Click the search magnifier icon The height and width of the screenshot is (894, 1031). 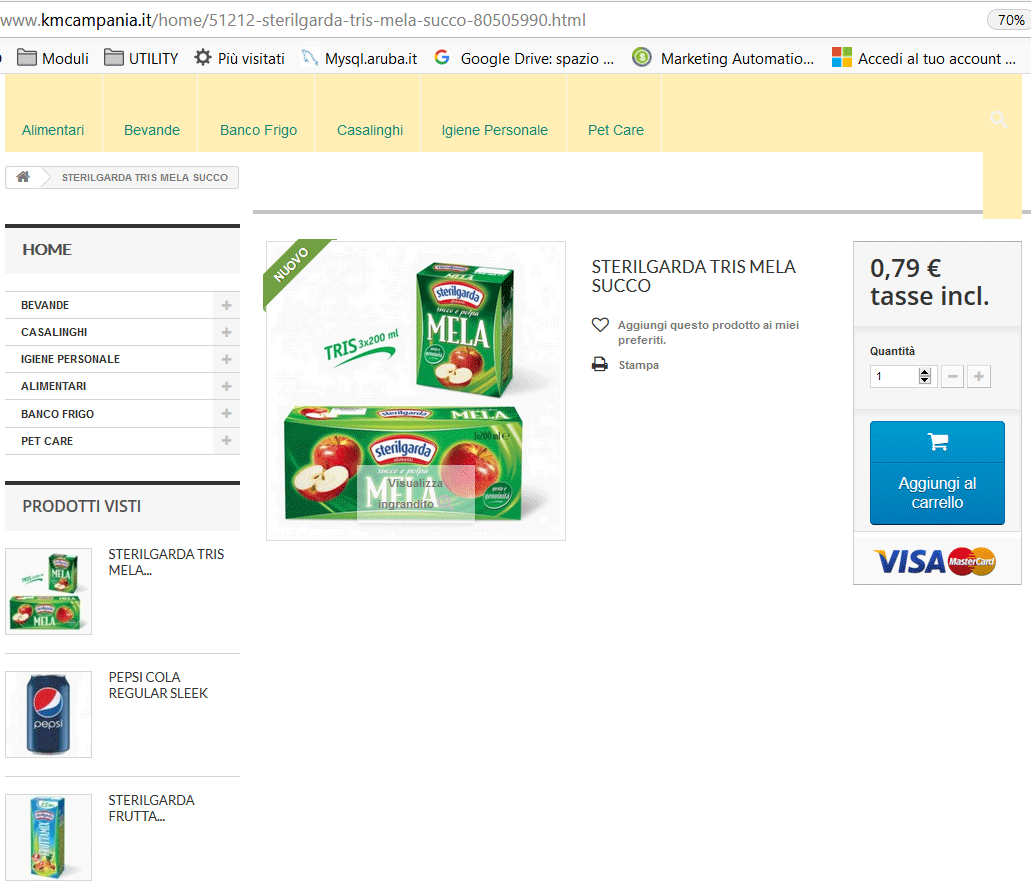[998, 119]
